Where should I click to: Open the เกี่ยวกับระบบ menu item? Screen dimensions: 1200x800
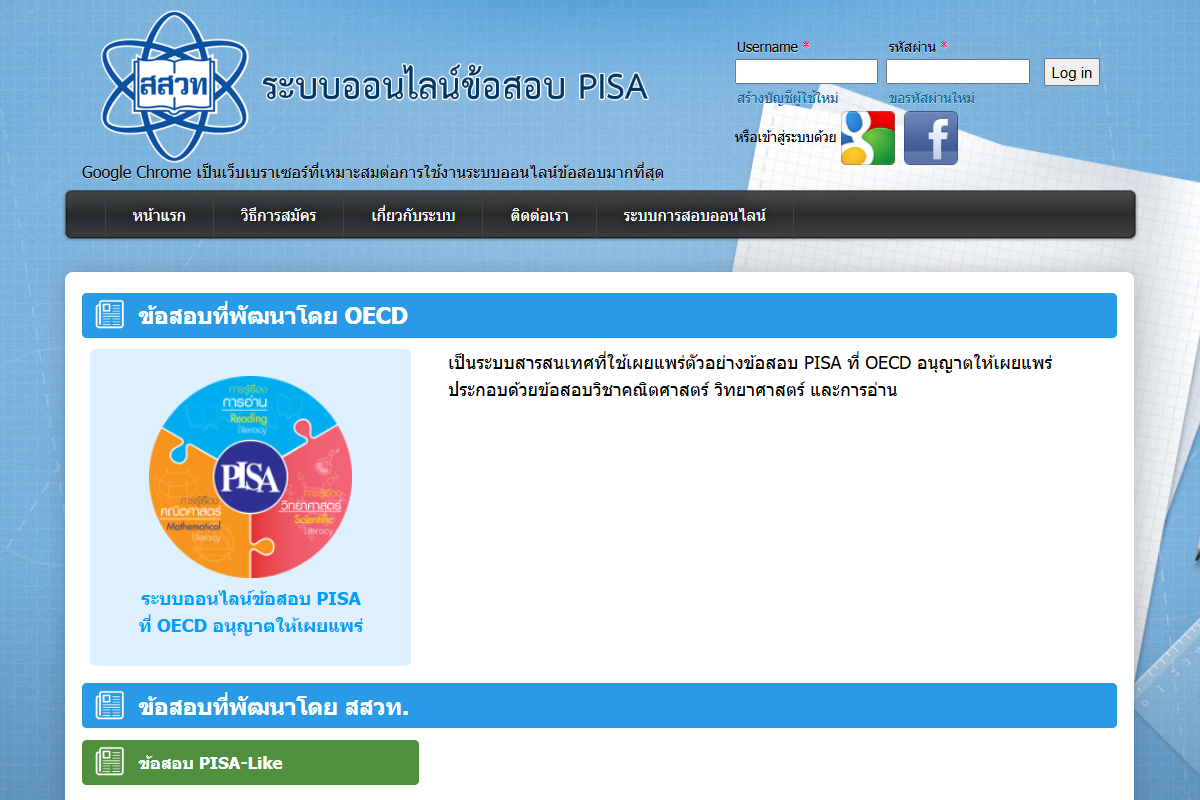coord(413,215)
